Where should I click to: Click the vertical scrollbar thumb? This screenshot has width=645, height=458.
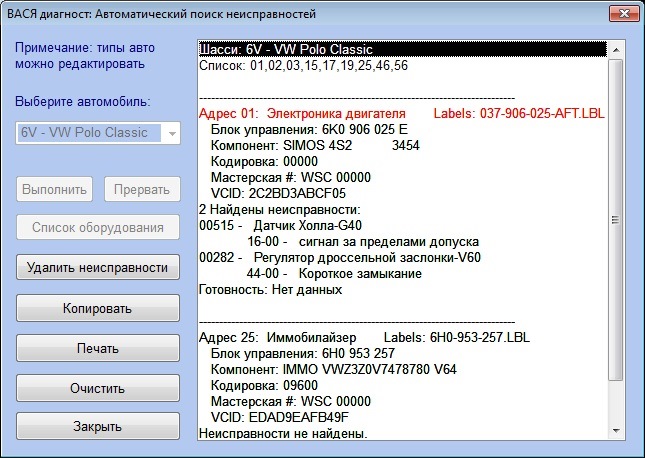[x=616, y=220]
